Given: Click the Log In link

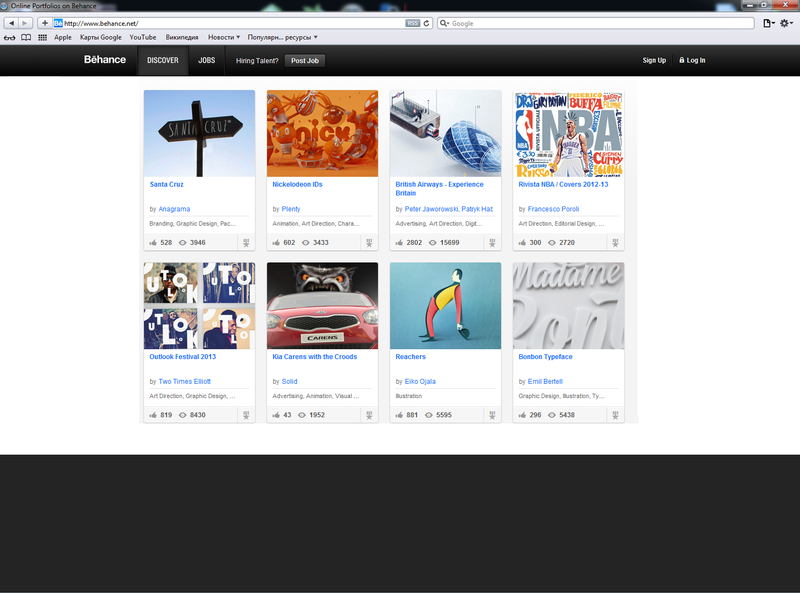Looking at the screenshot, I should 692,60.
